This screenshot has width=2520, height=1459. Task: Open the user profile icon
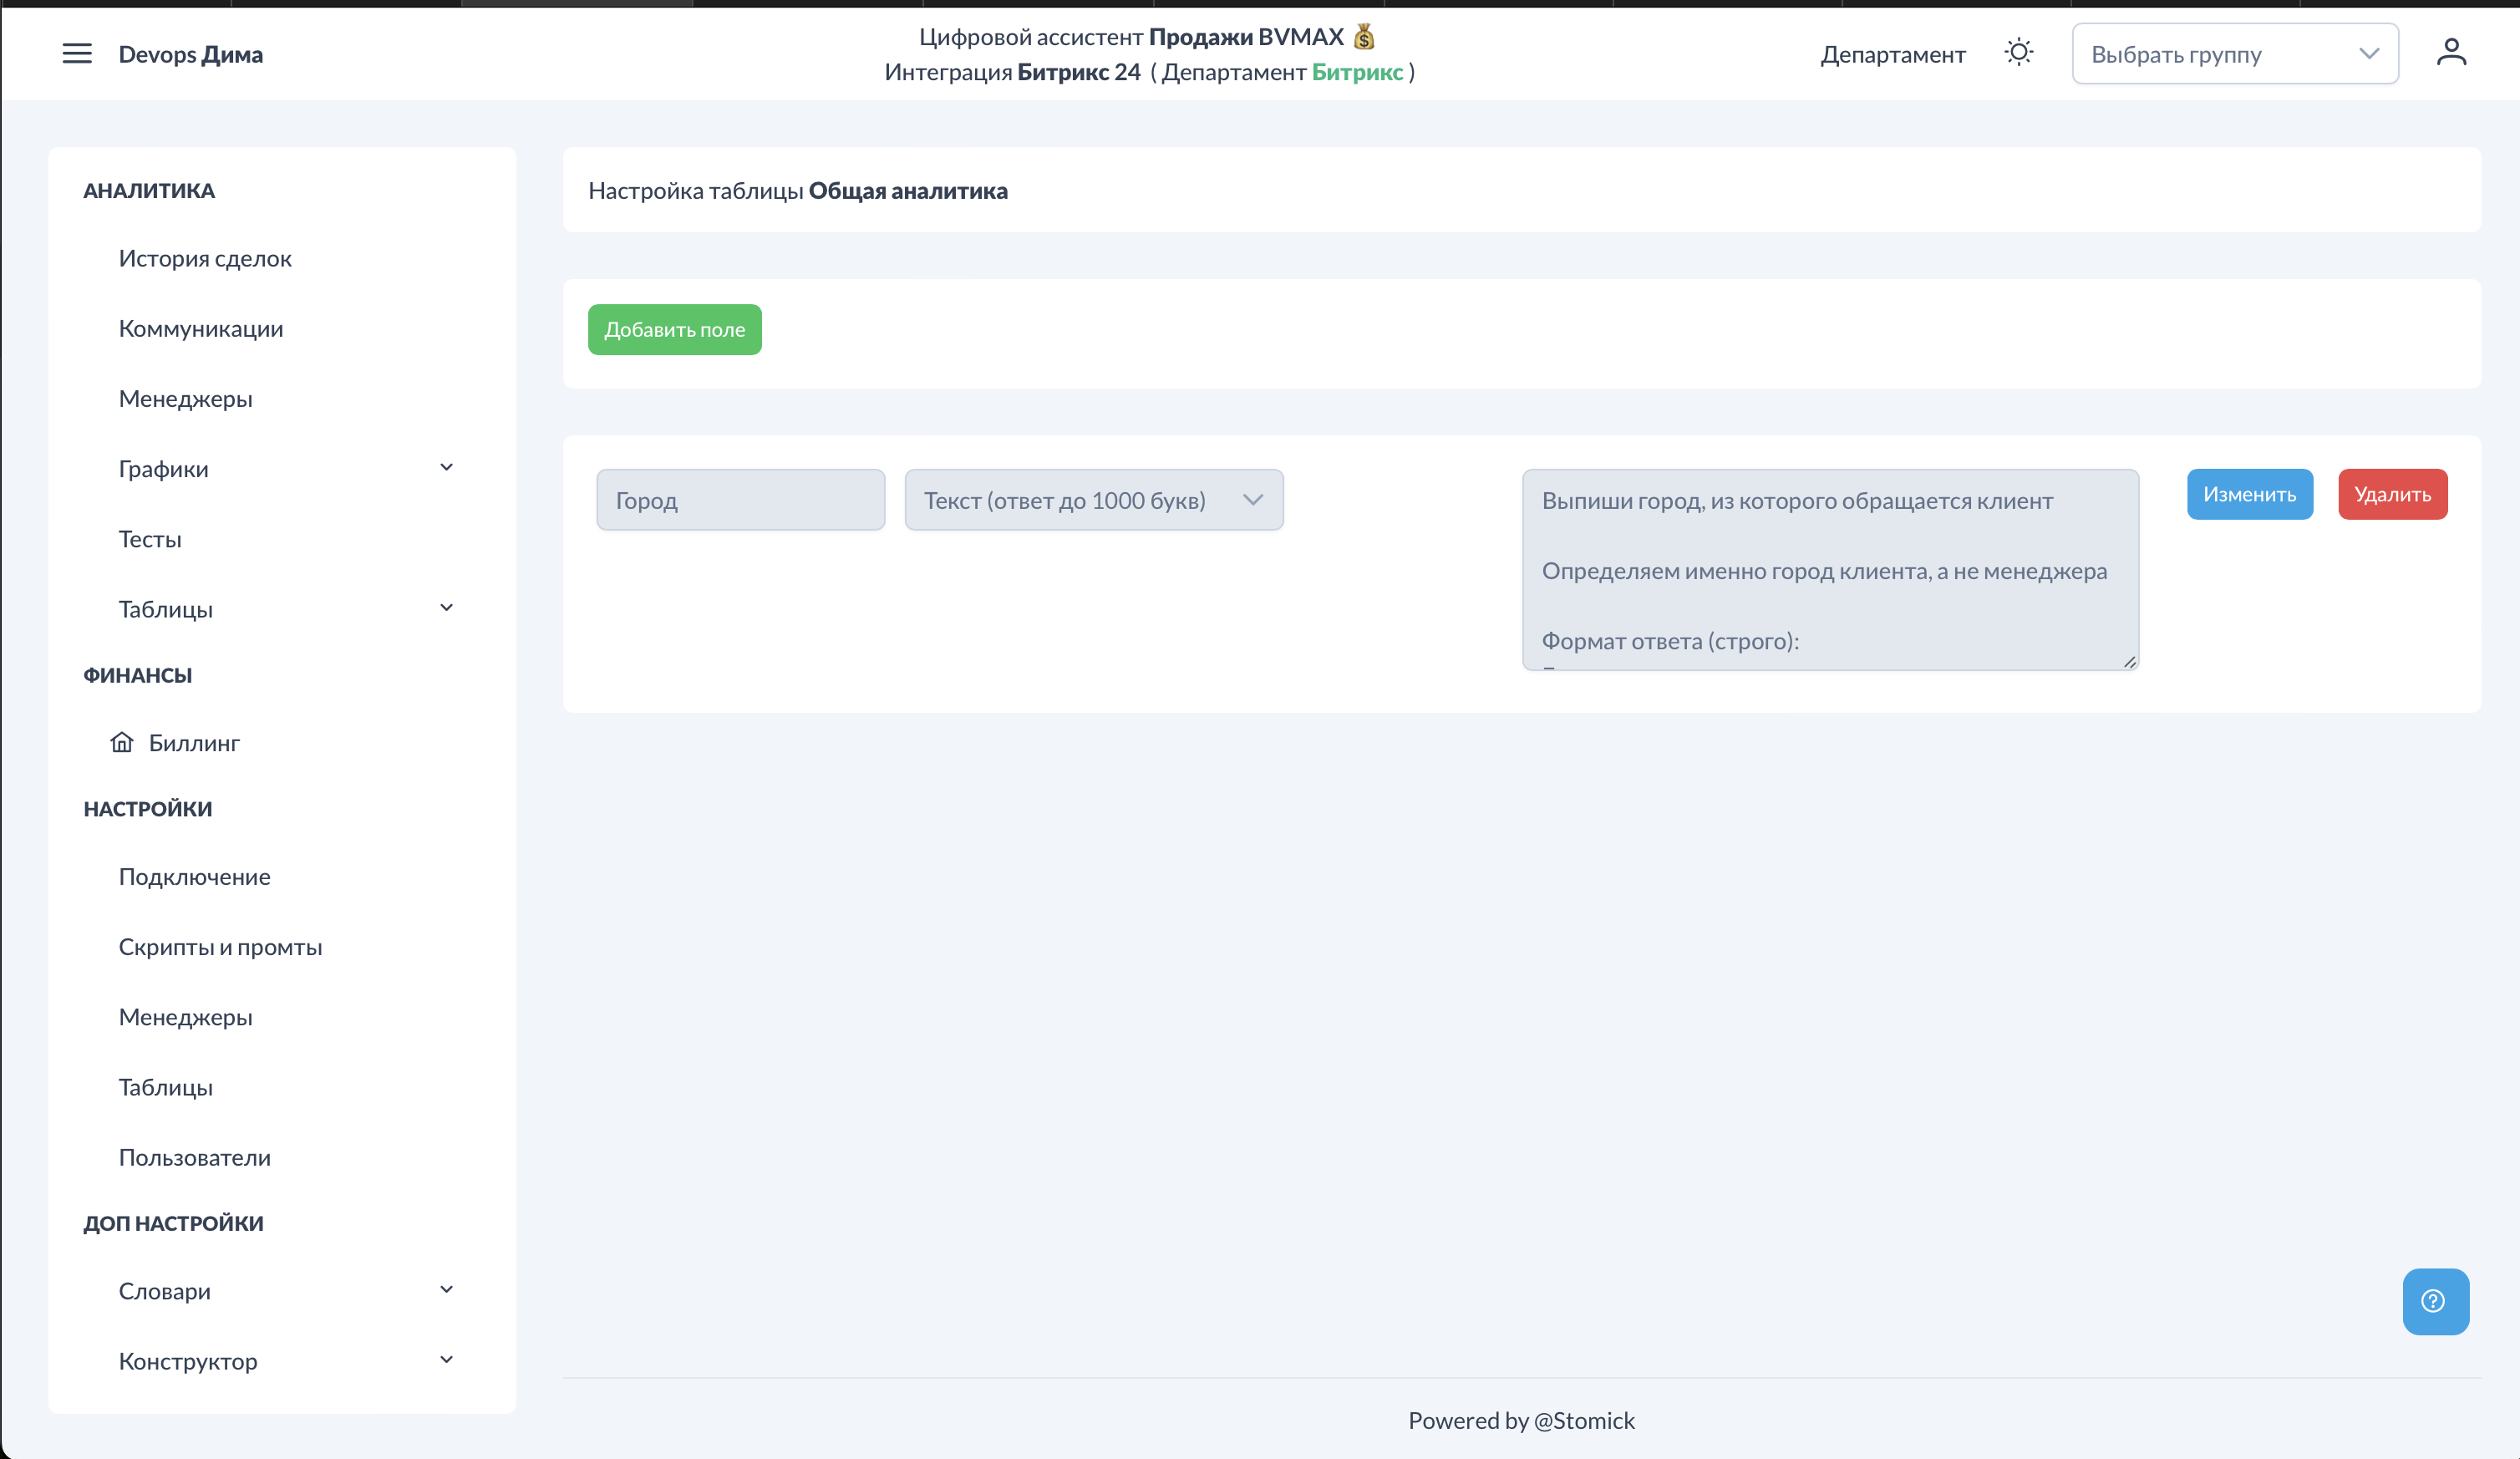[2451, 52]
